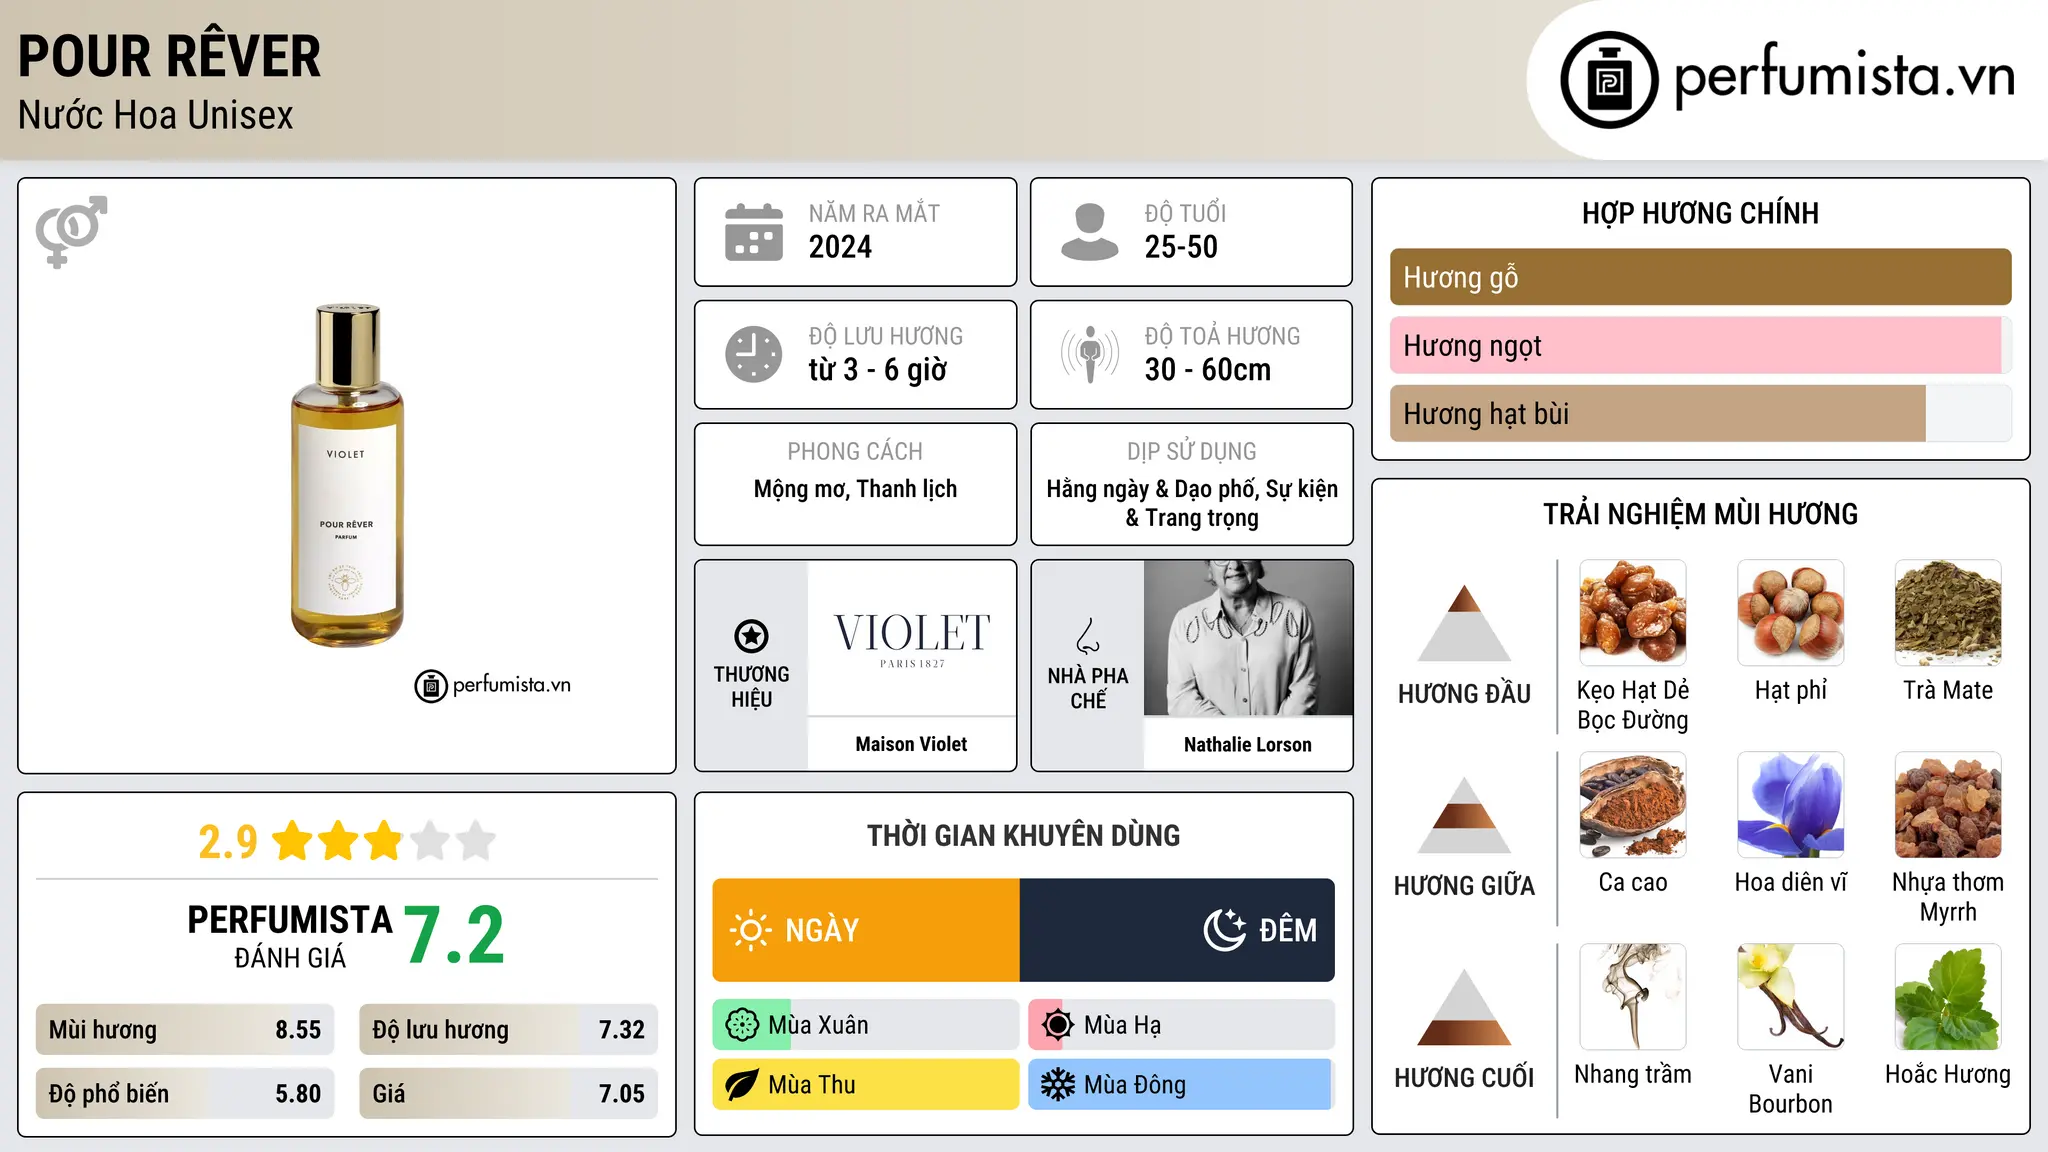
Task: Click the sillage icon beside ĐỘ TOẢ HƯƠNG
Action: (1089, 354)
